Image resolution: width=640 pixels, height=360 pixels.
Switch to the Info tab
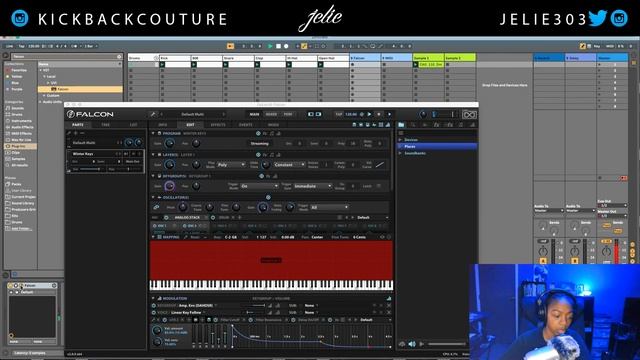[162, 124]
